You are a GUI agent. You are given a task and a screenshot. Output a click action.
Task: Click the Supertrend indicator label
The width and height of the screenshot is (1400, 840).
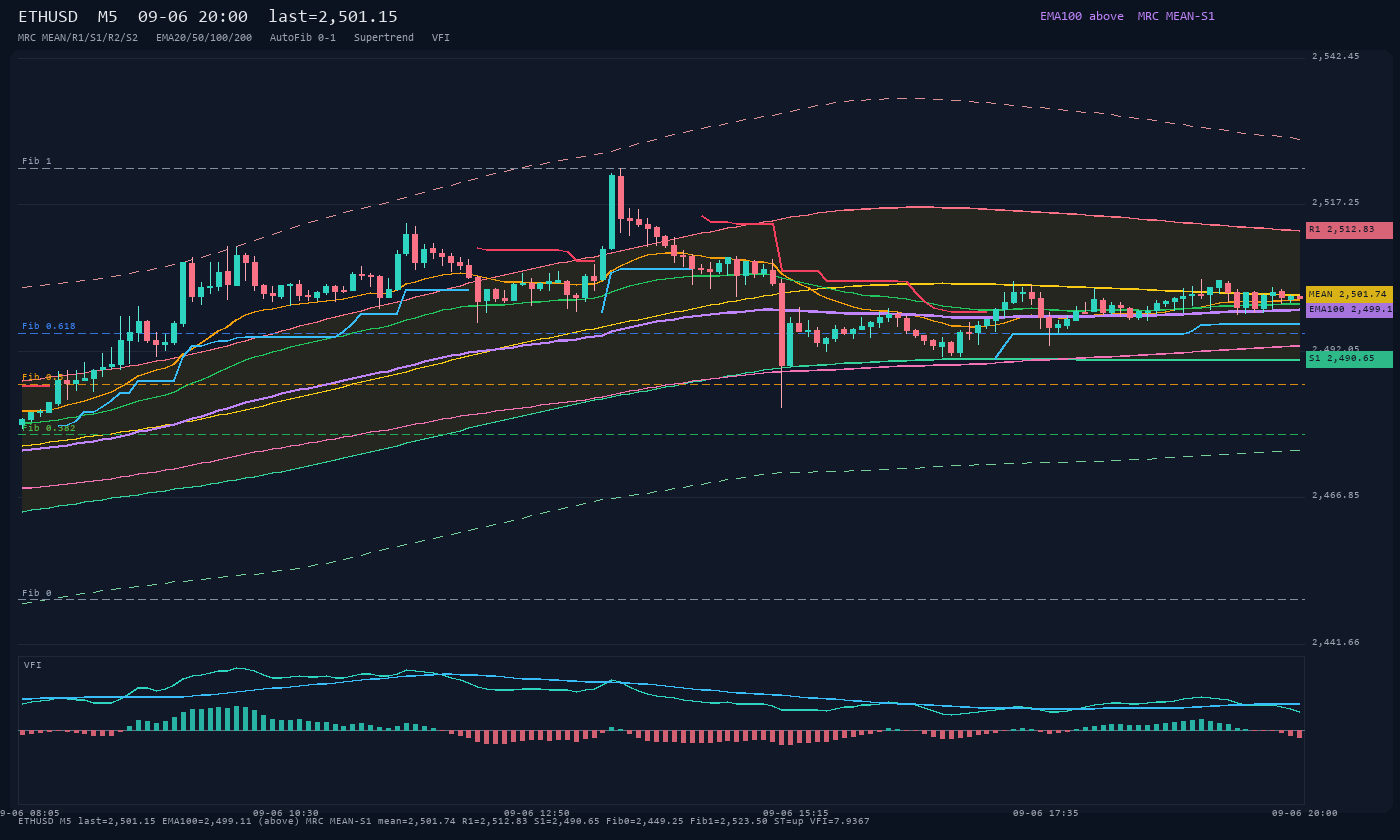pos(384,37)
